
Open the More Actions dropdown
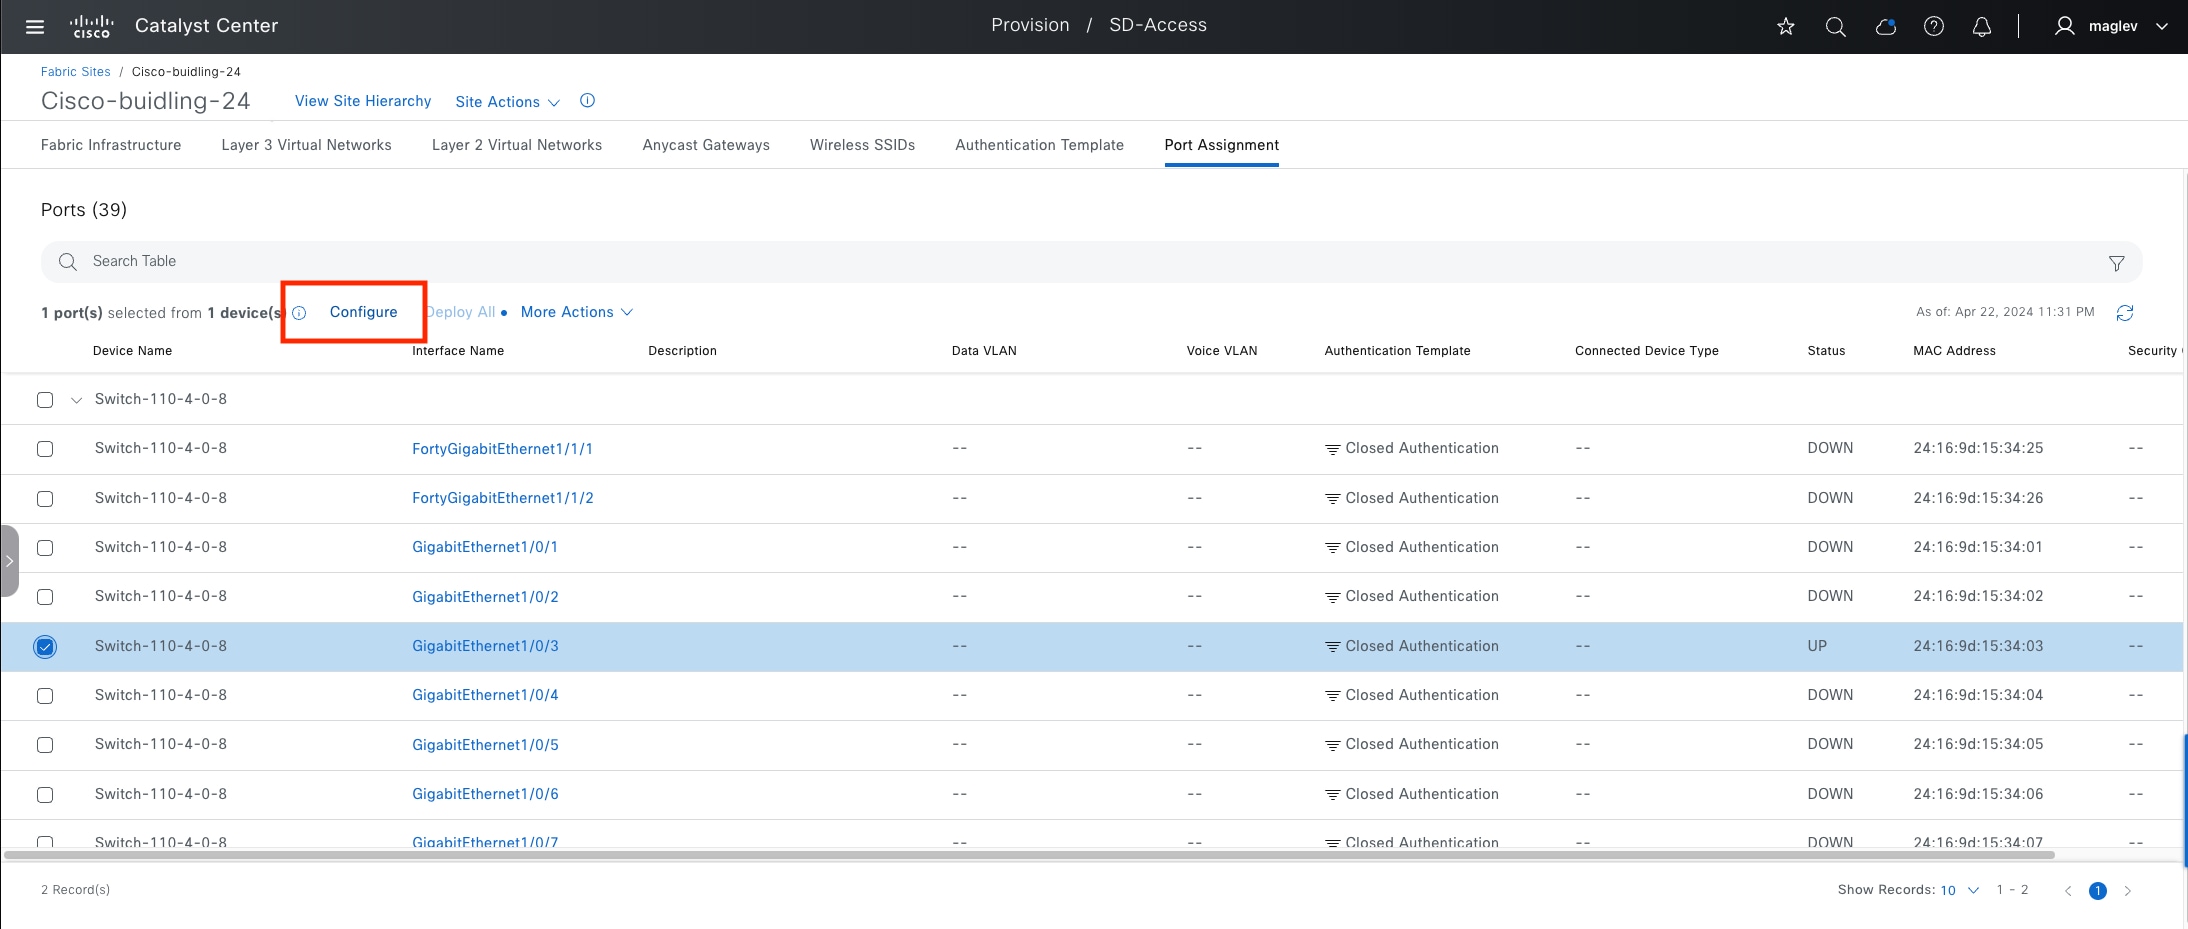click(576, 312)
